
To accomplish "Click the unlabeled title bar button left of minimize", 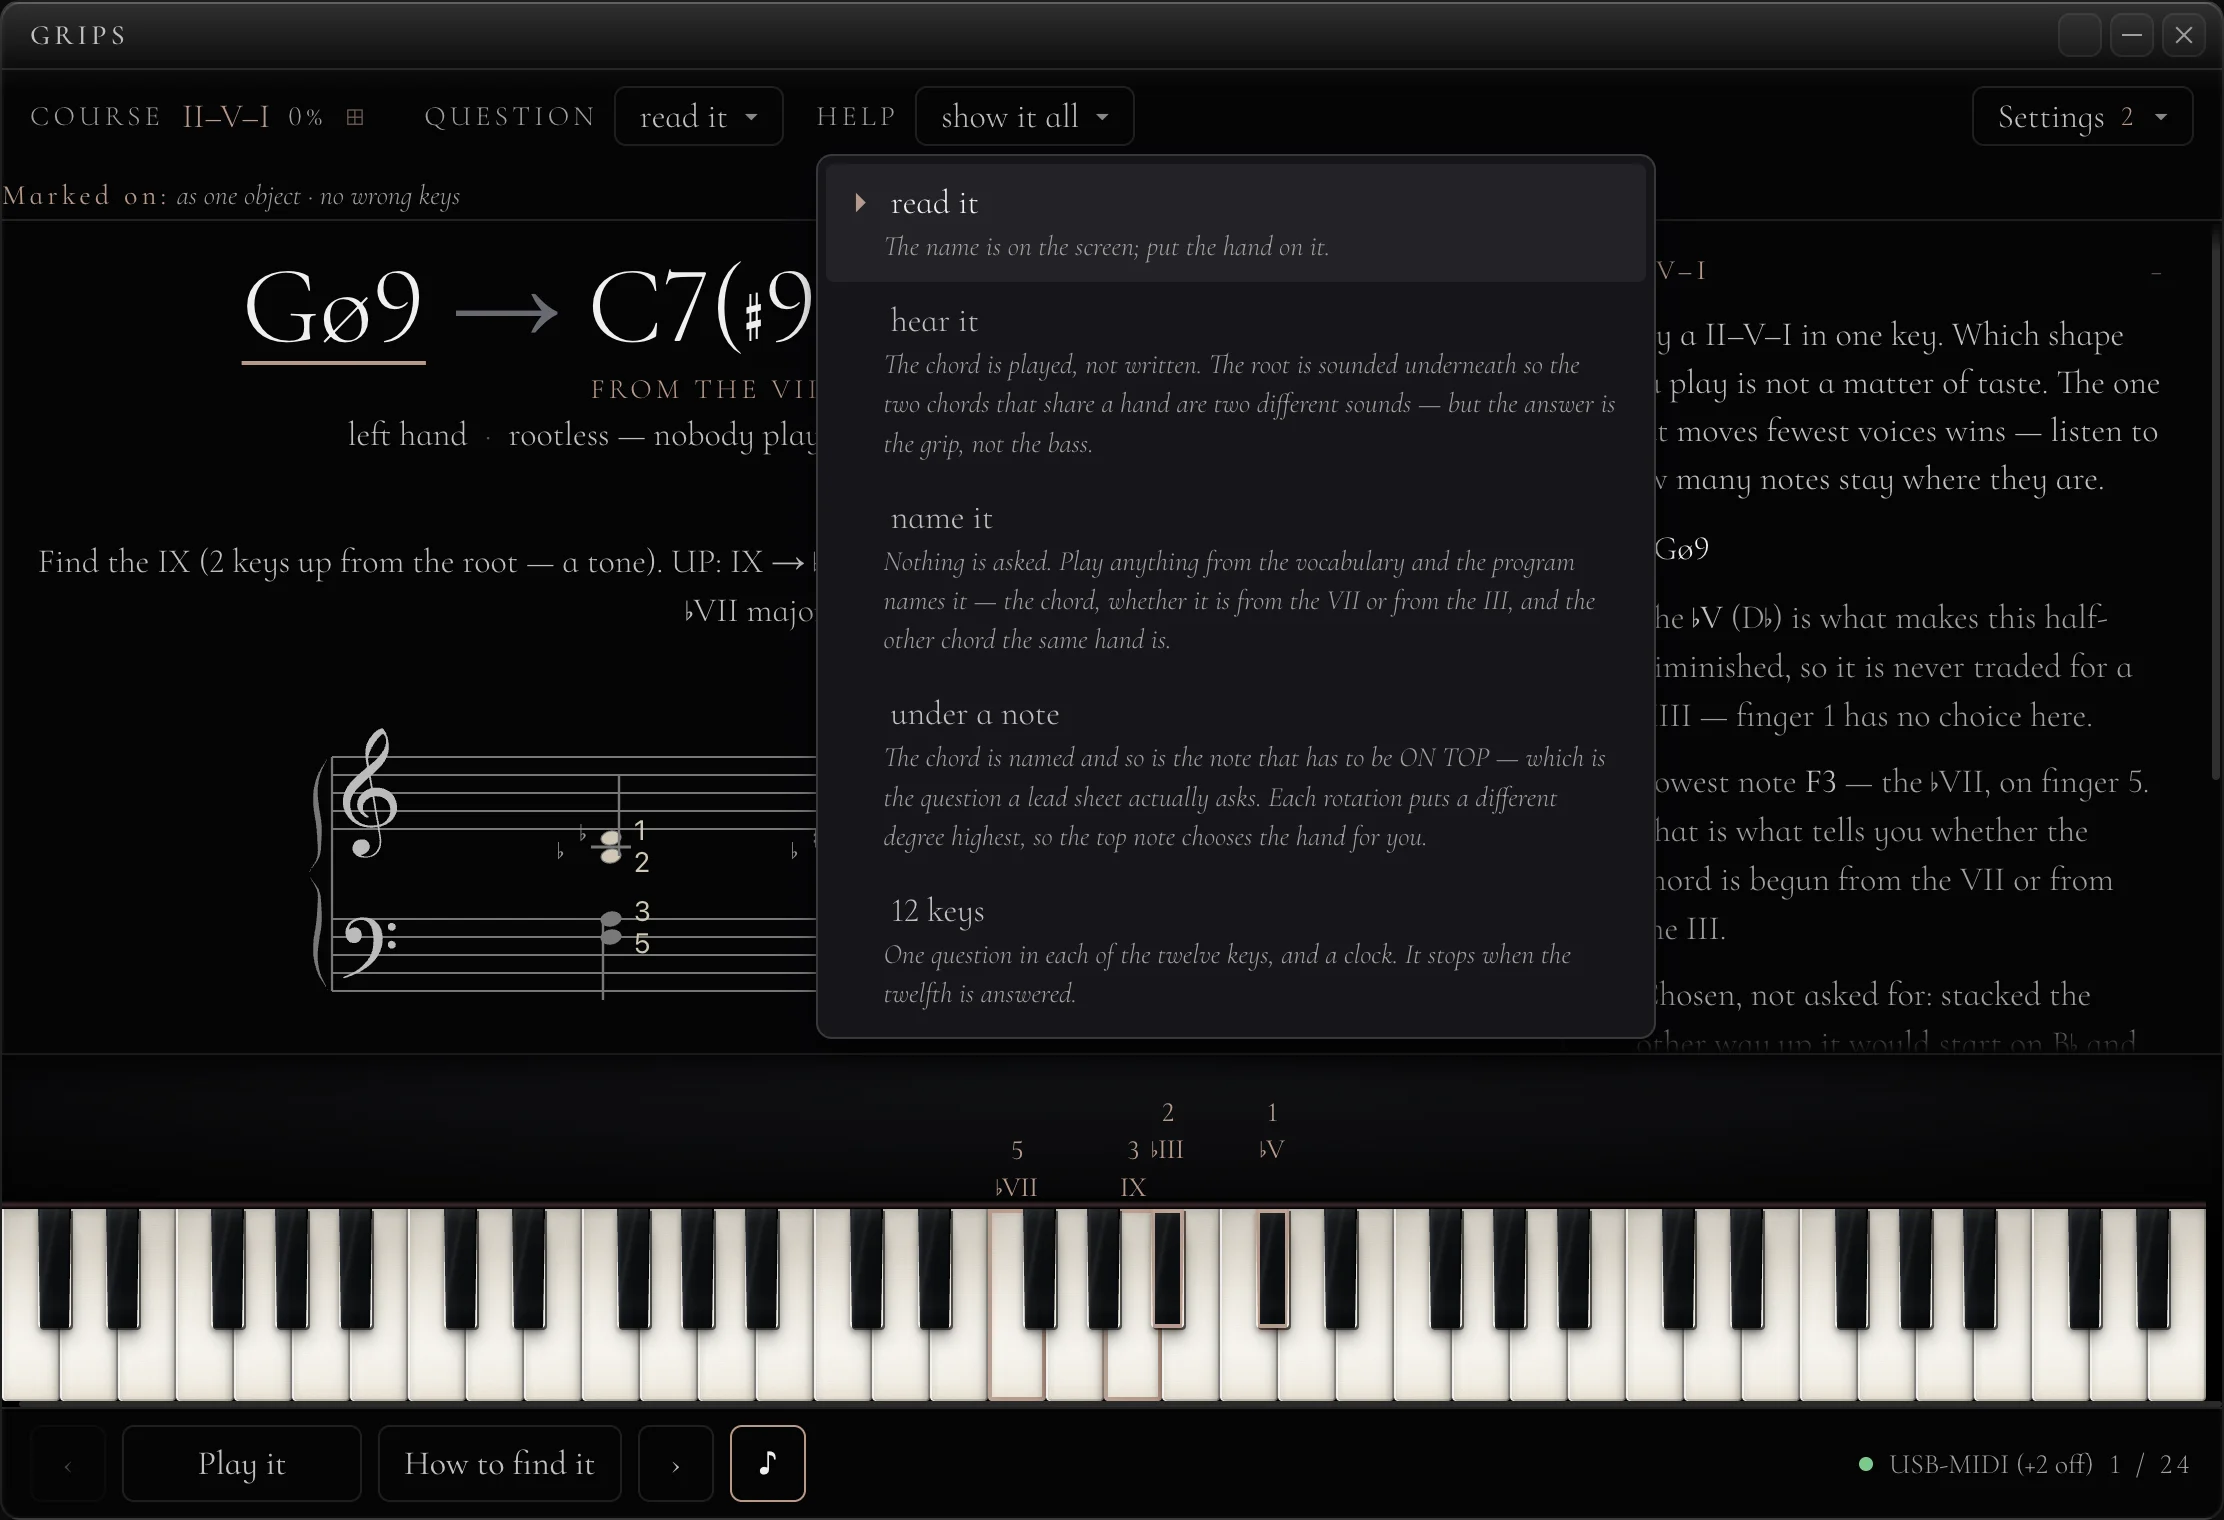I will (2079, 36).
